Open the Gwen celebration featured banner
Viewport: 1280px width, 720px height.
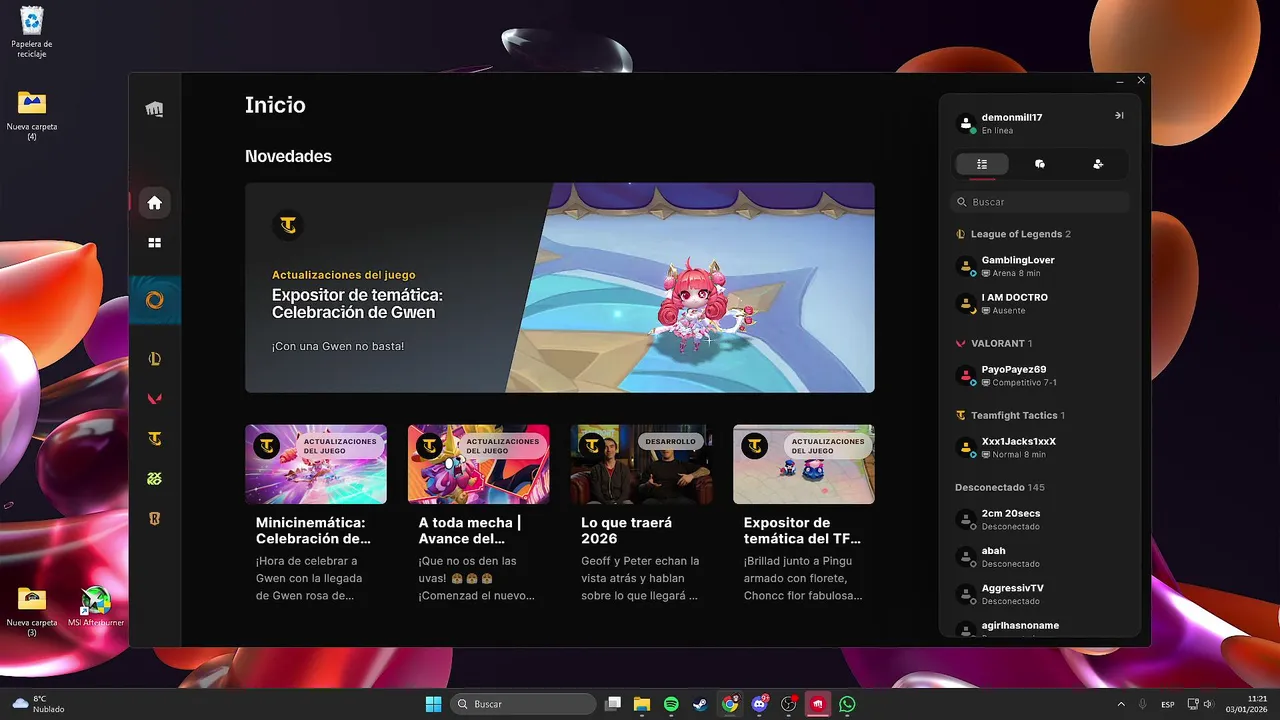pyautogui.click(x=560, y=287)
